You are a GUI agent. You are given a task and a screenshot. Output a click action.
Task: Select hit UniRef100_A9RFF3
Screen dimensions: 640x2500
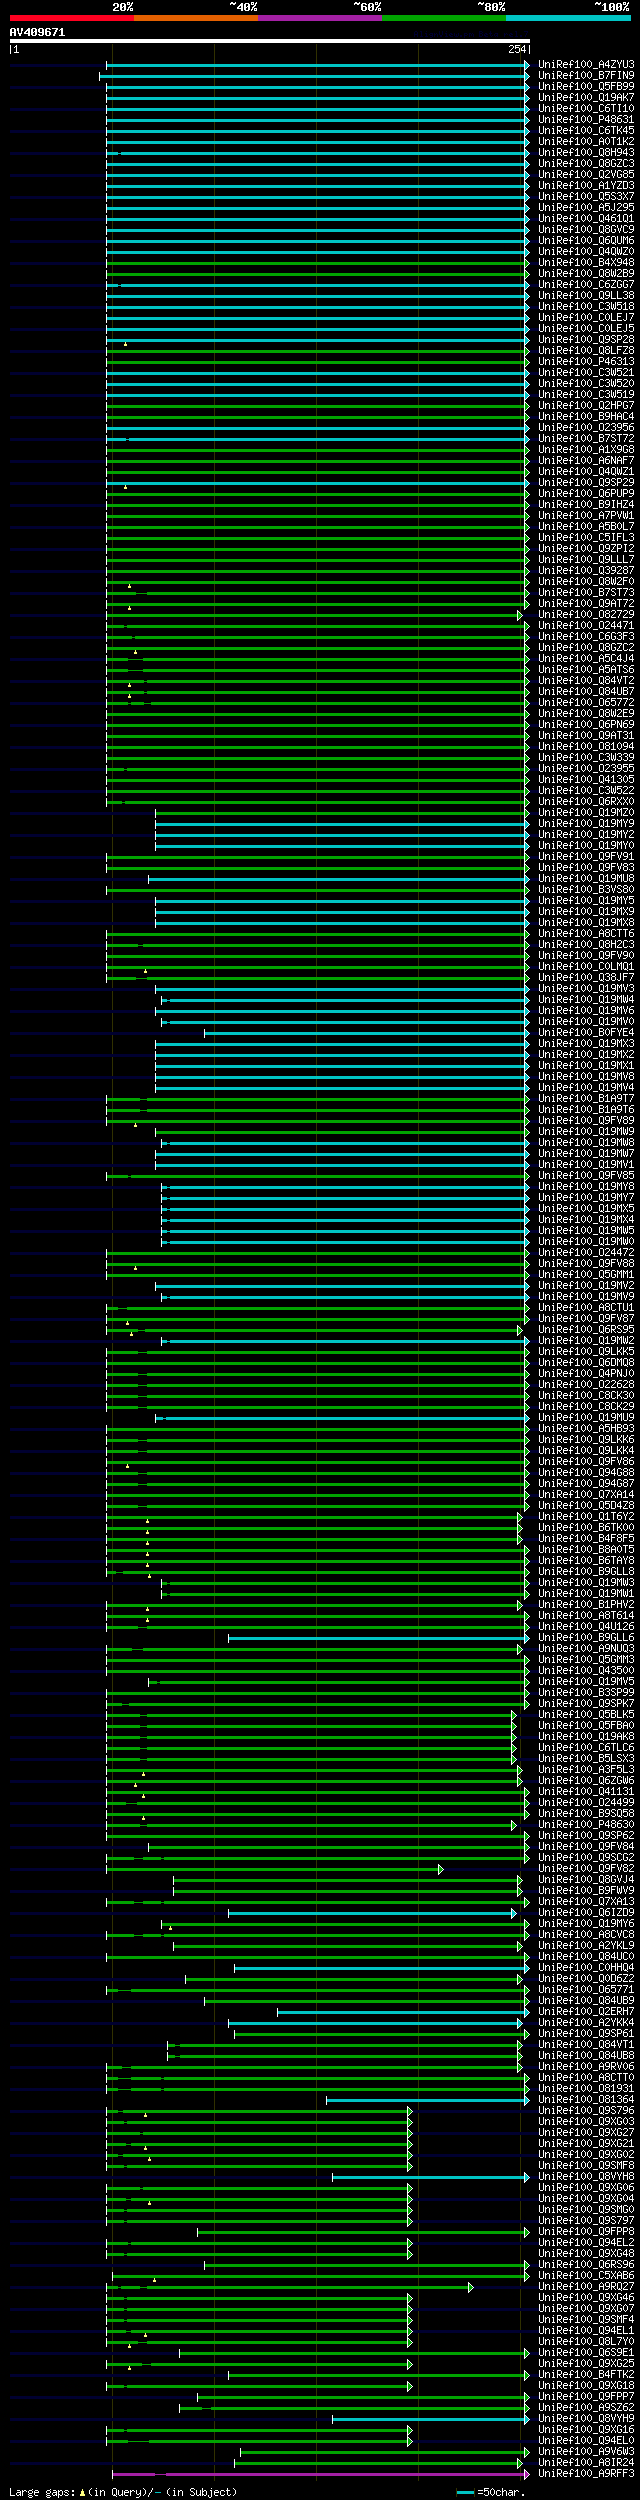click(x=586, y=2473)
